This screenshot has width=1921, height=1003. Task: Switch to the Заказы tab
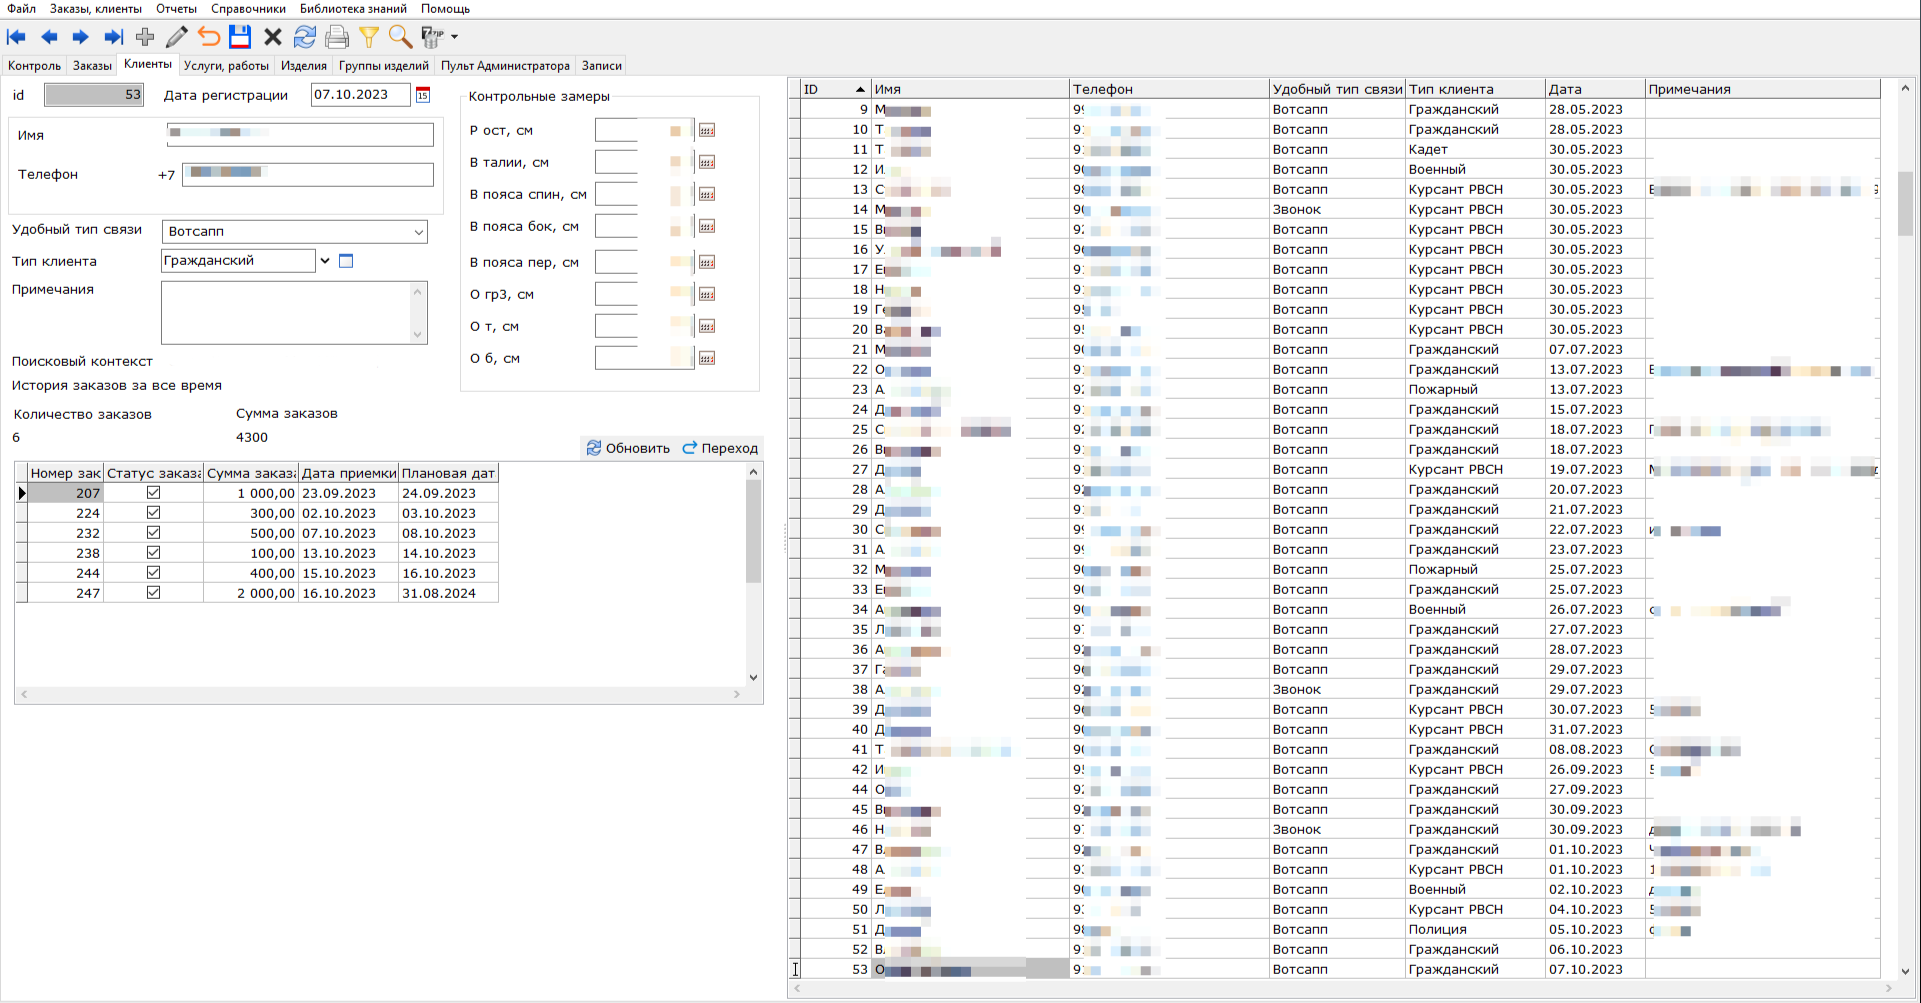92,66
